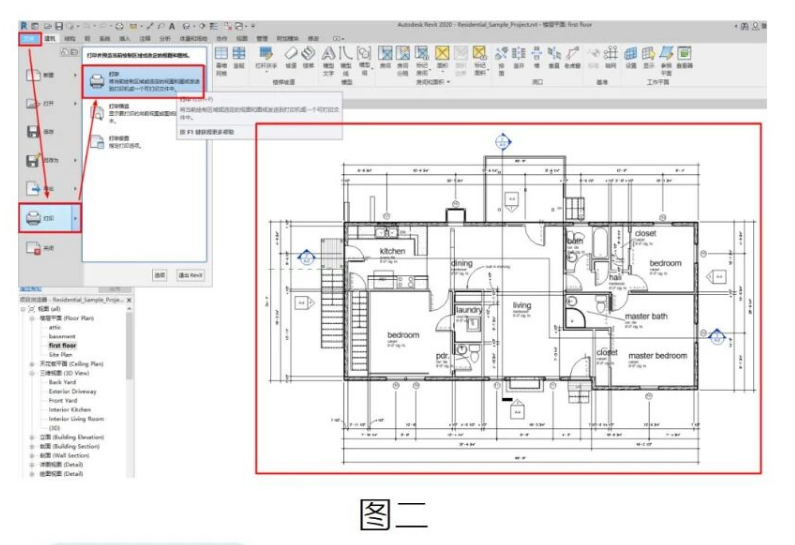
Task: Open the work plane Viewer
Action: coord(684,57)
